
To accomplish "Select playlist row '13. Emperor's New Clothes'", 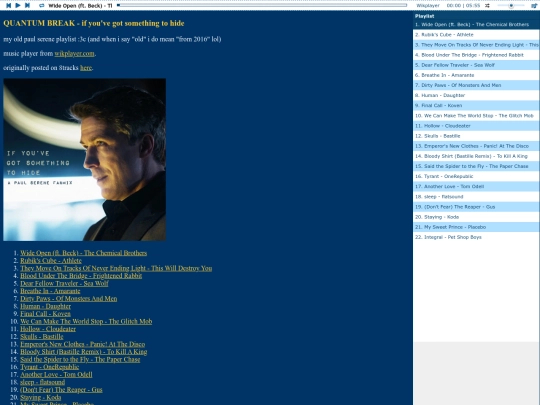I will [476, 146].
